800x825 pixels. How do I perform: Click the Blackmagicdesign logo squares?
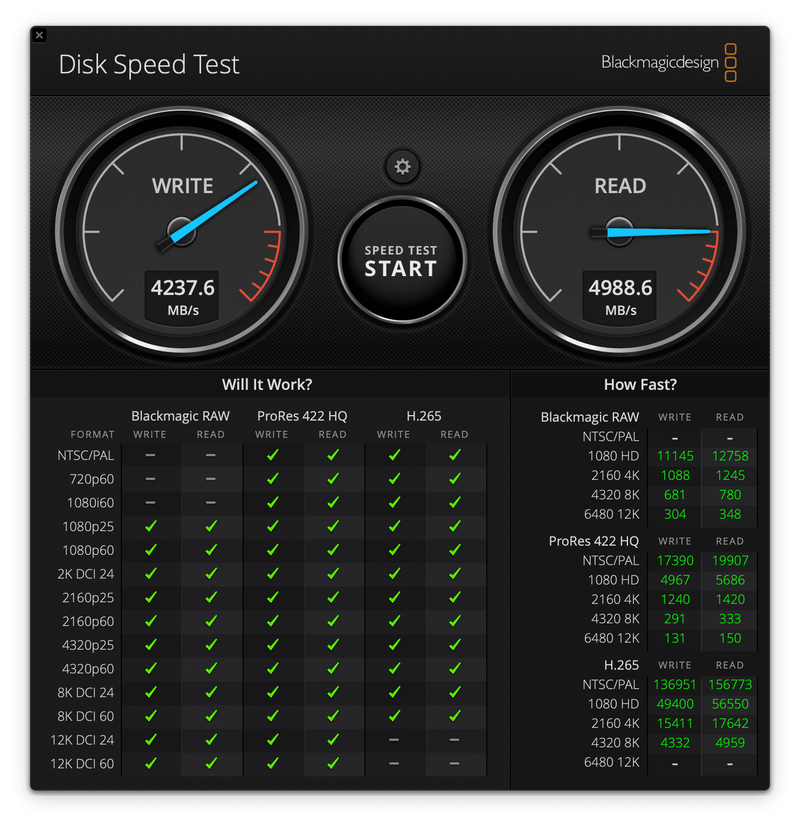click(730, 62)
